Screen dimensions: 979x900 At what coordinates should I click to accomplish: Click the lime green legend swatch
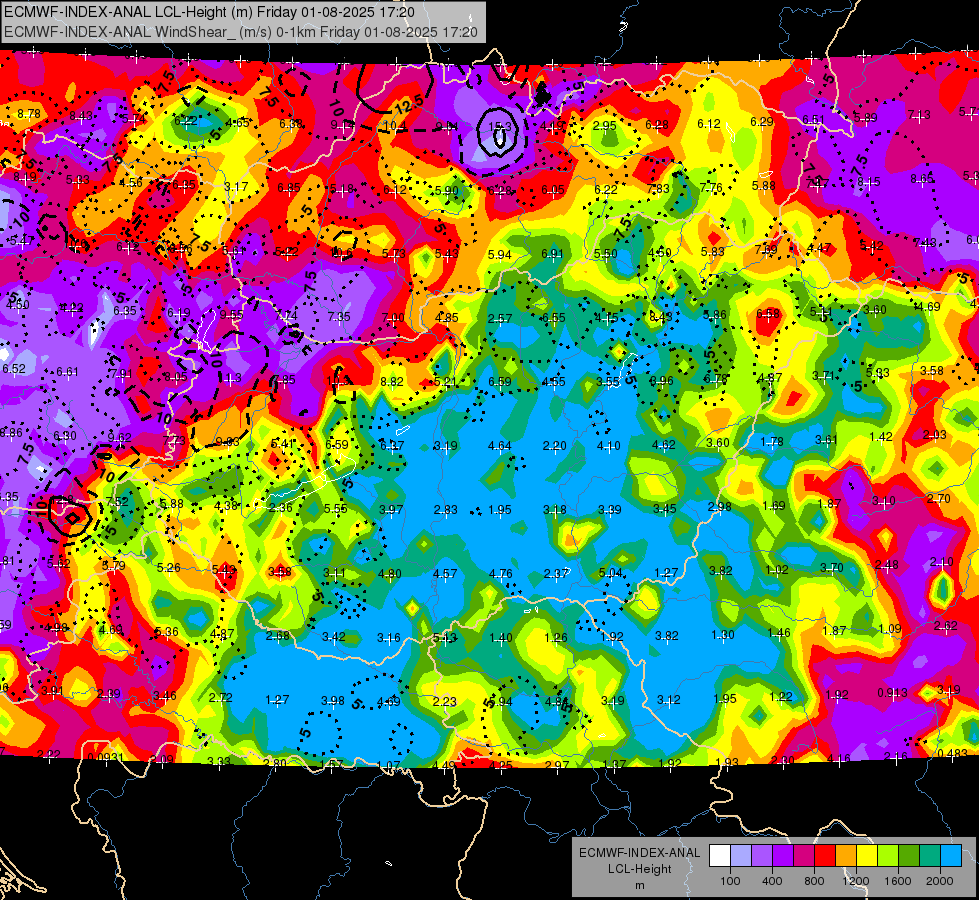click(888, 855)
